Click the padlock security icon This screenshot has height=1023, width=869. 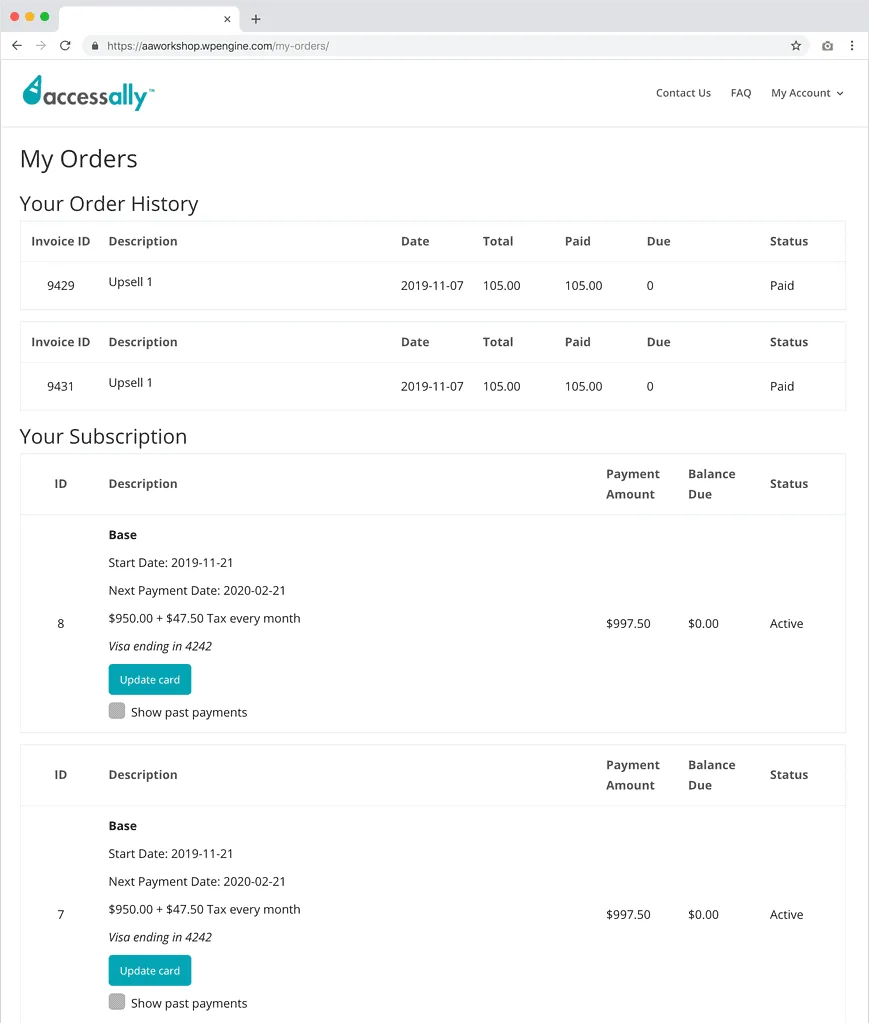(95, 45)
